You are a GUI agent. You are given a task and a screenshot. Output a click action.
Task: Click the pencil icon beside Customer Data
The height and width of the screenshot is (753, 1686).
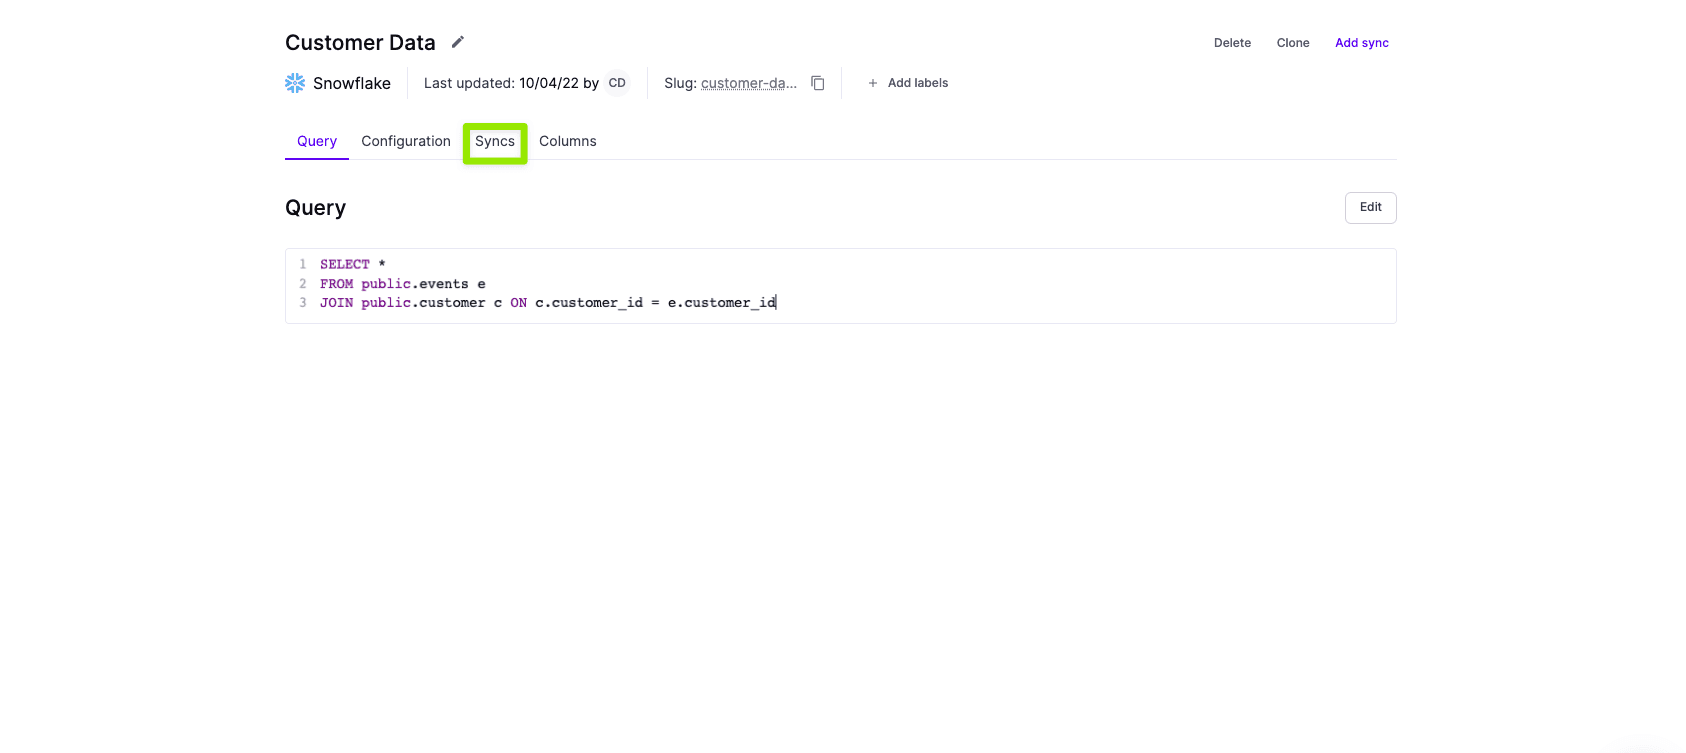point(458,42)
